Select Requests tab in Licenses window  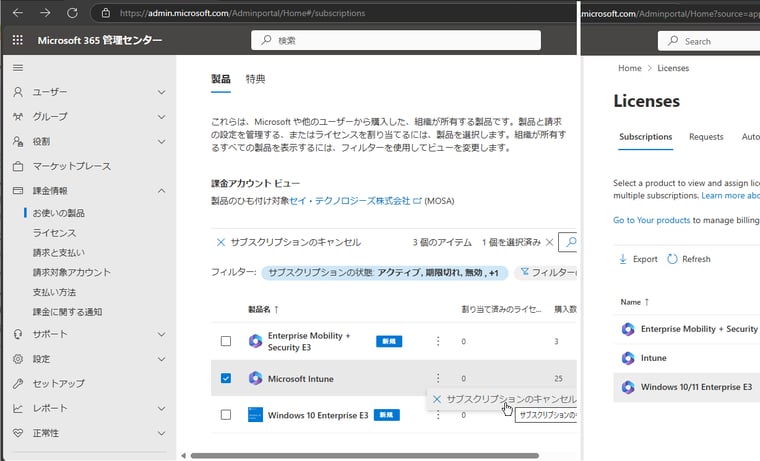(706, 137)
